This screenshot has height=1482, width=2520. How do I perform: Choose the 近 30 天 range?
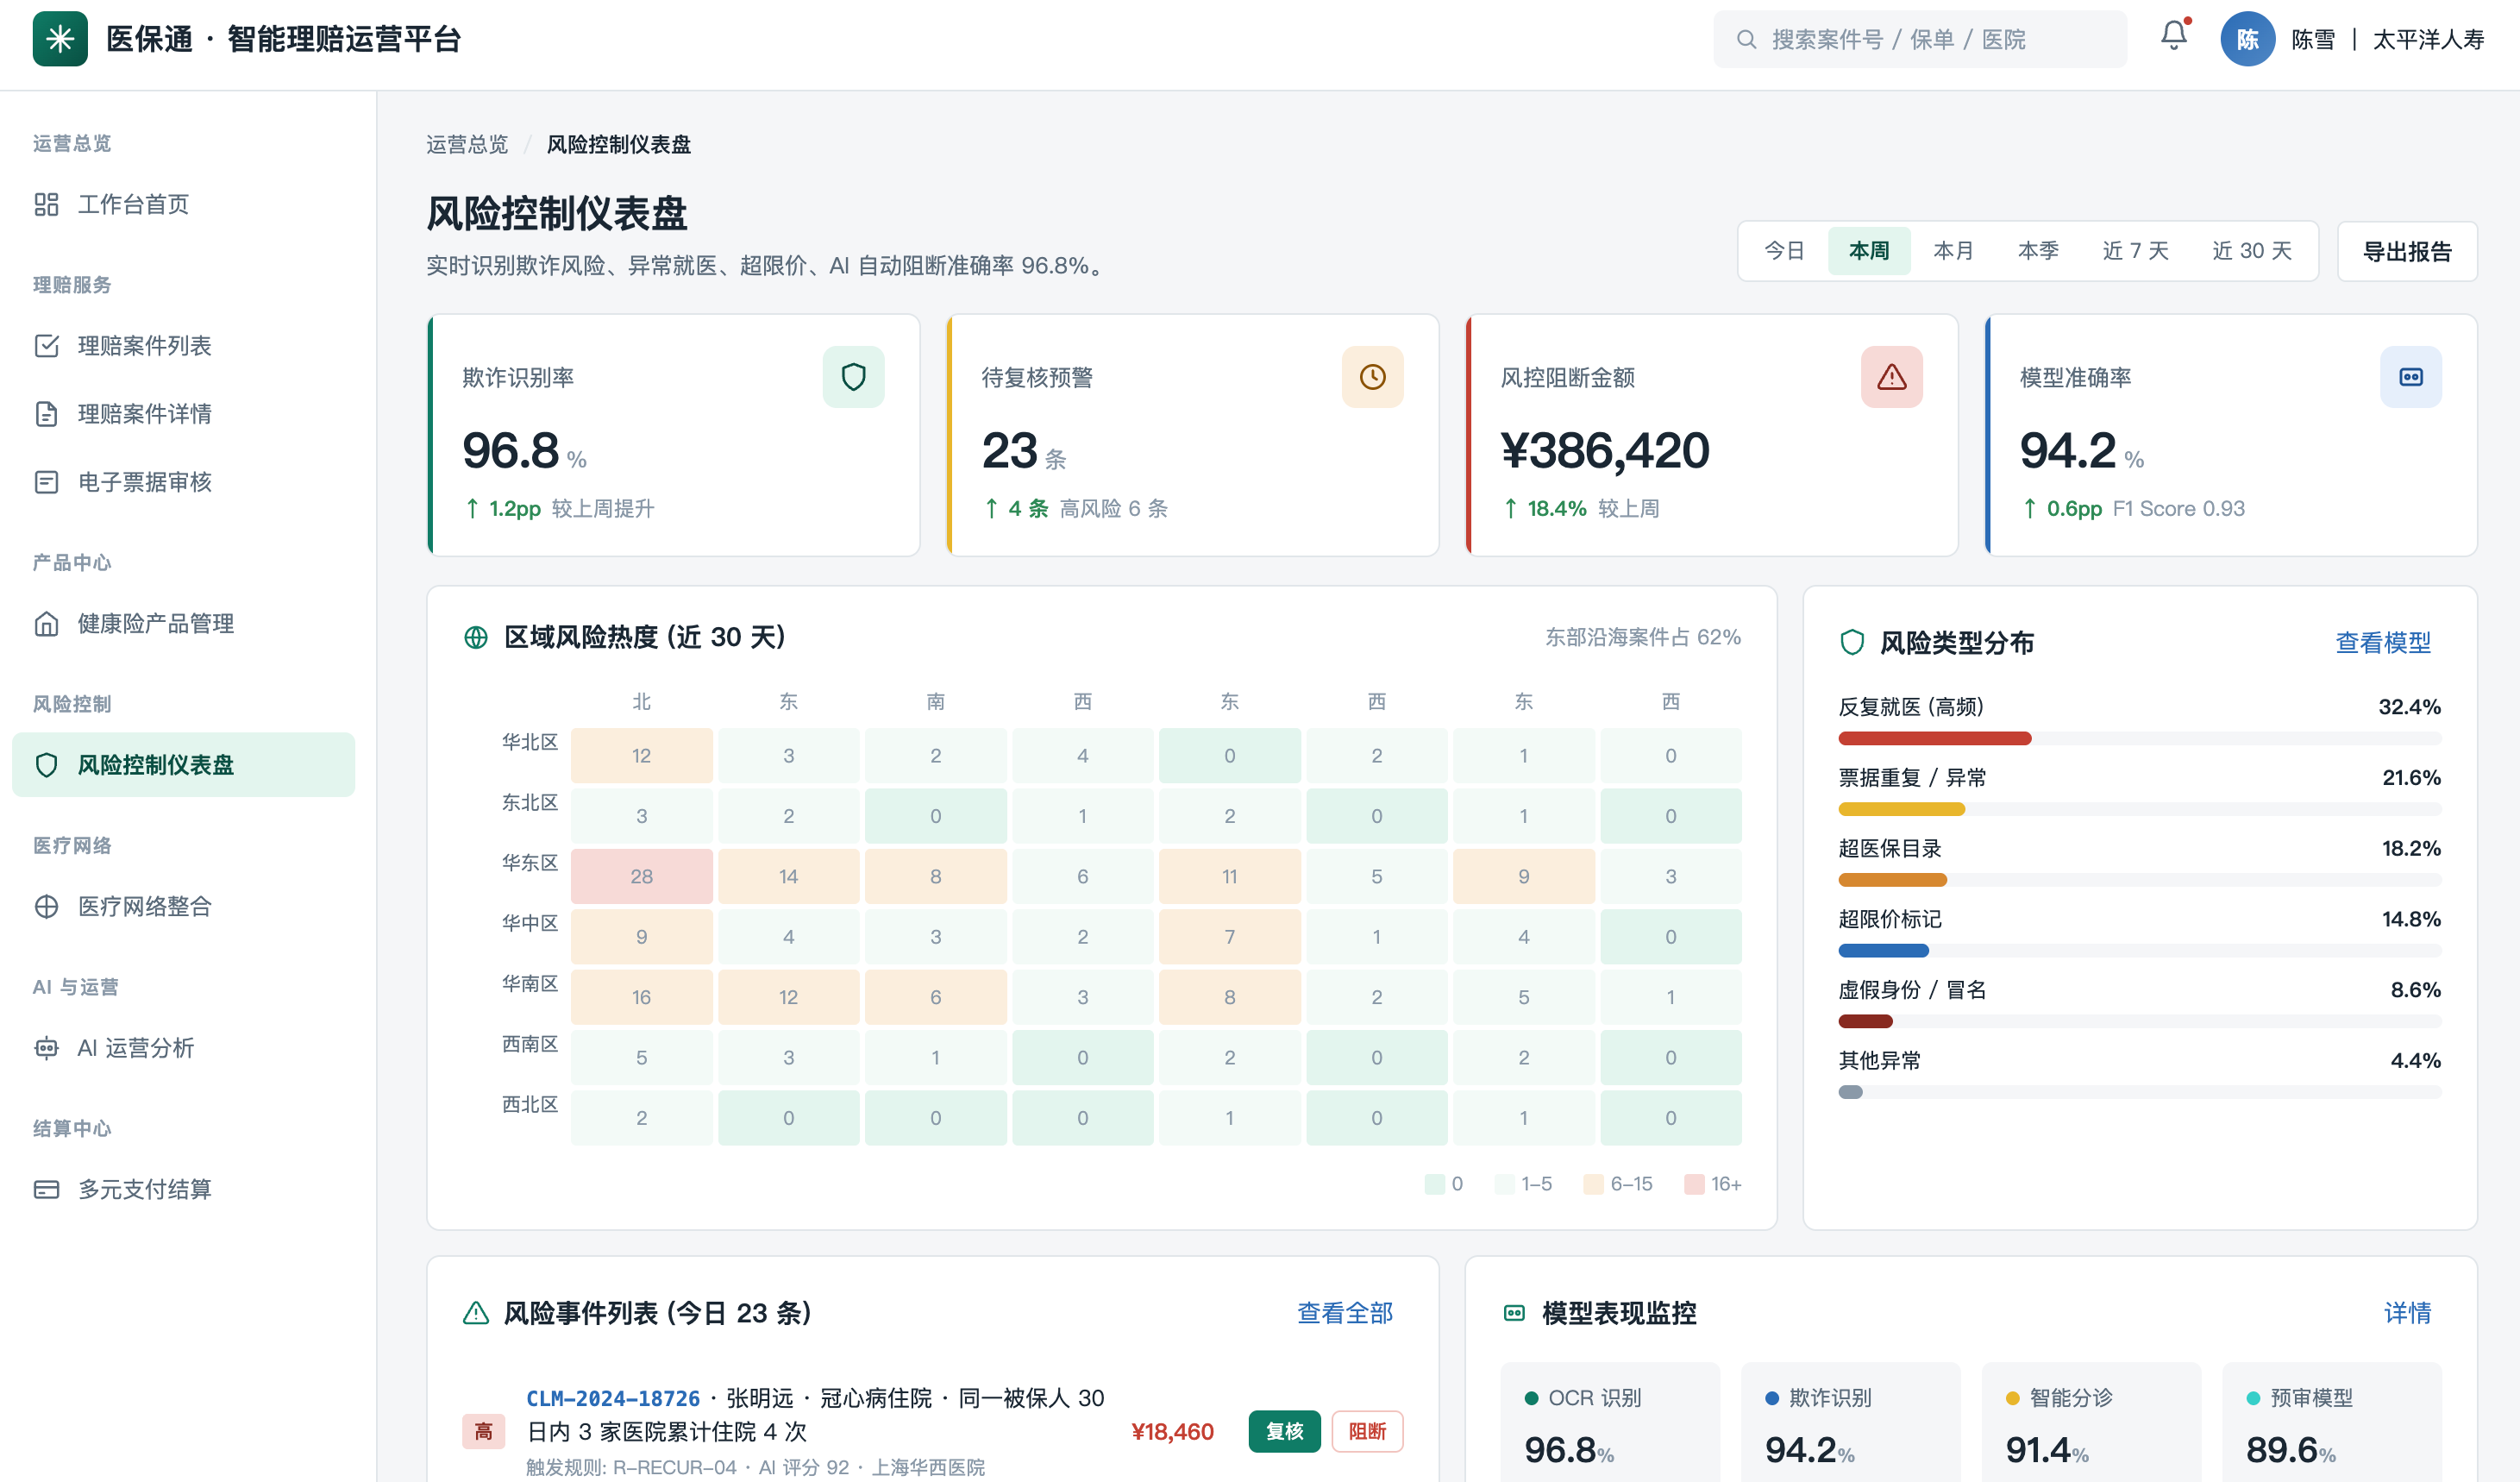click(2251, 251)
